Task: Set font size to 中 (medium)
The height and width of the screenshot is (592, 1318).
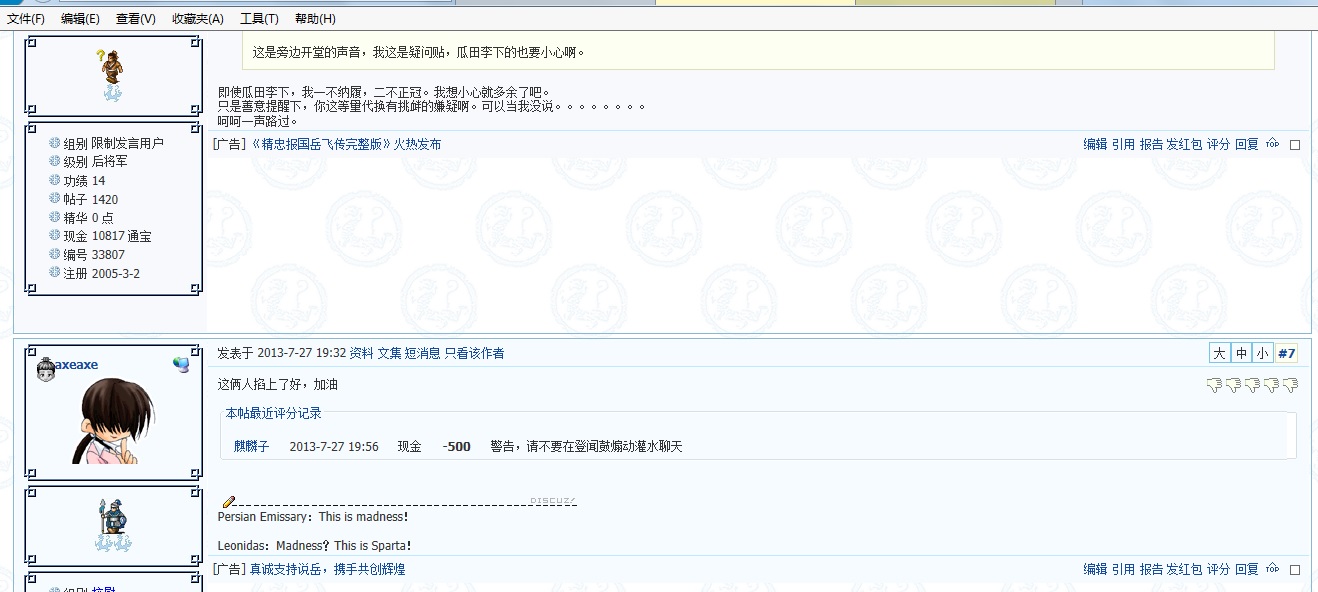Action: [x=1241, y=353]
